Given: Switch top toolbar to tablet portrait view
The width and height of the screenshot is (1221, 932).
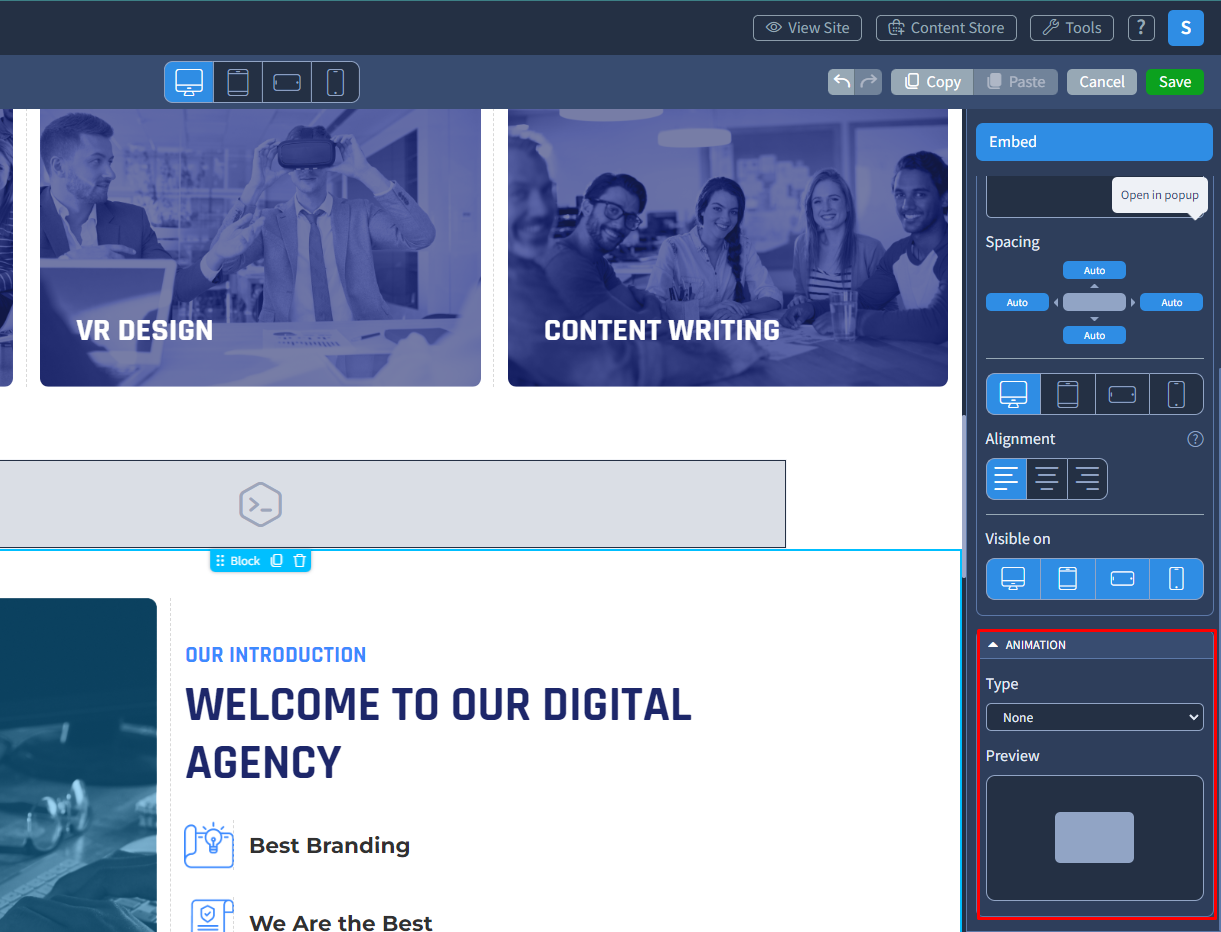Looking at the screenshot, I should (x=238, y=82).
